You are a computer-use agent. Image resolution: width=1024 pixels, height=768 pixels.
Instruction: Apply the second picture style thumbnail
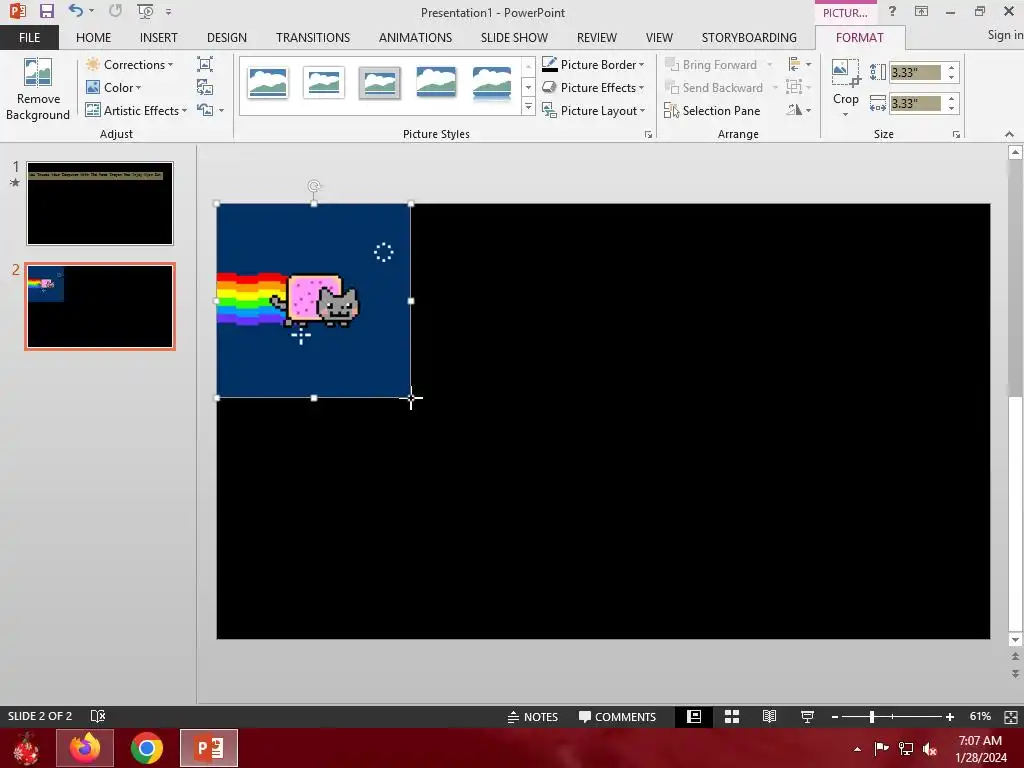point(323,83)
